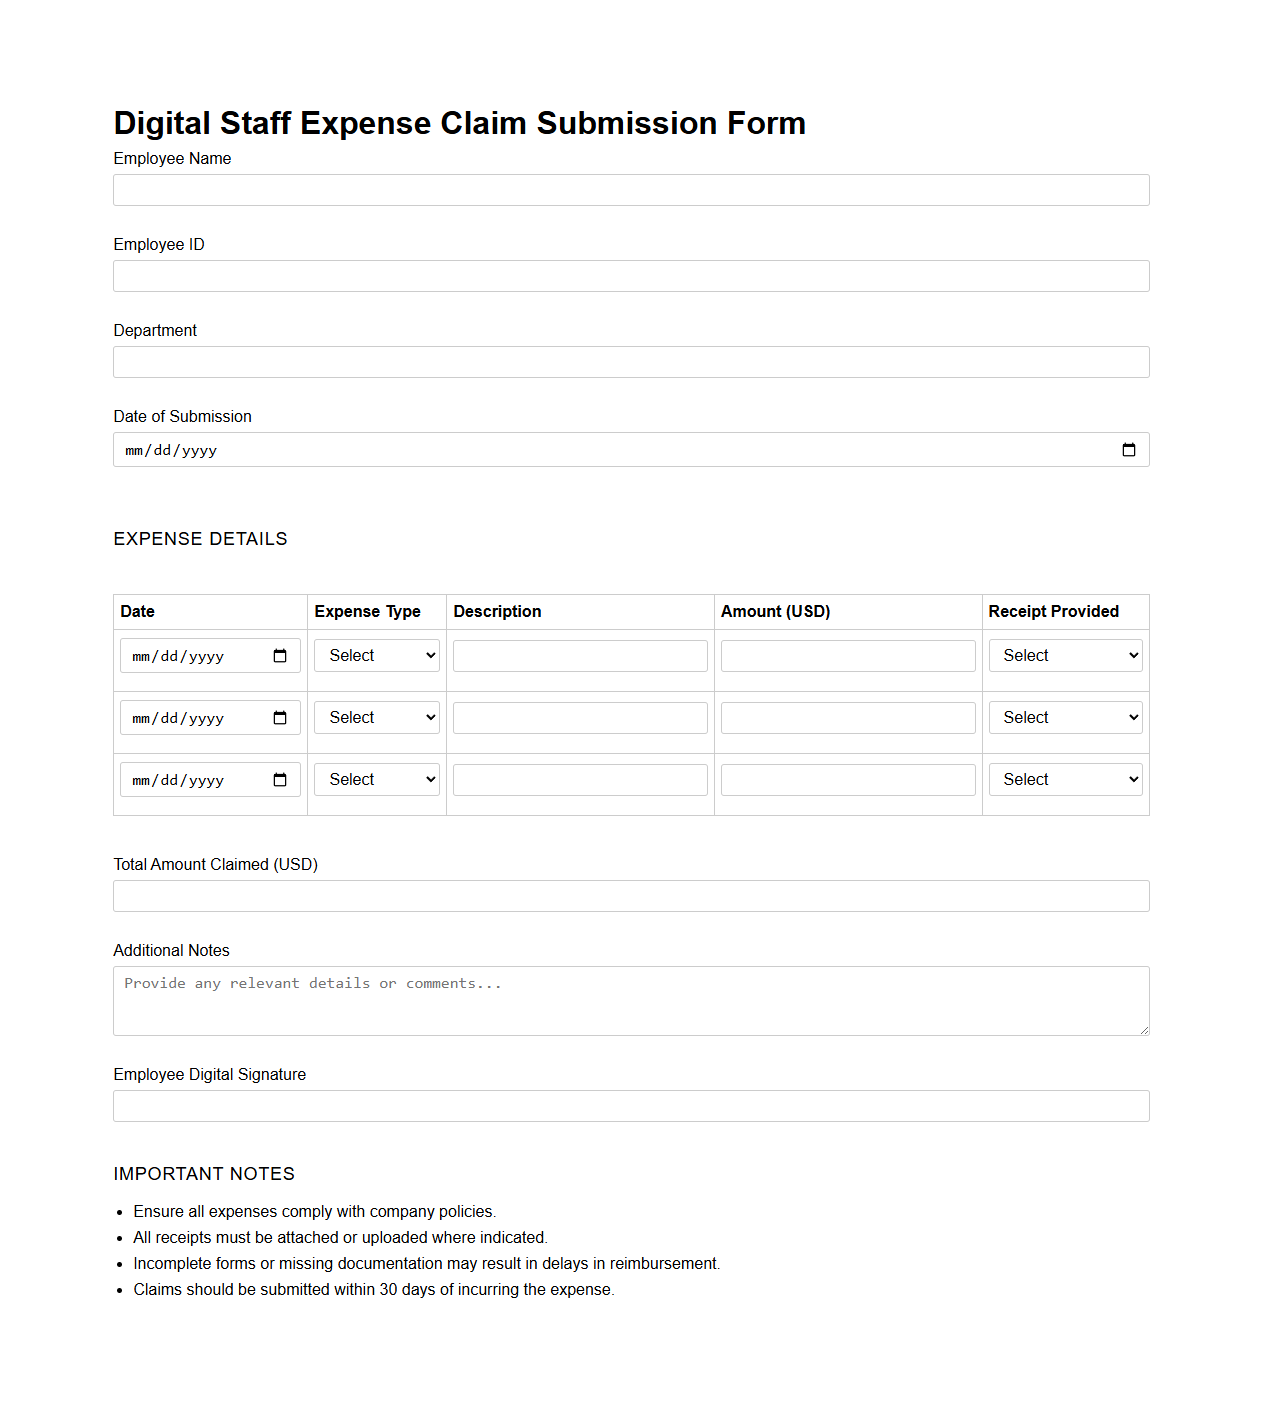Expand Expense Type dropdown in first row

377,656
